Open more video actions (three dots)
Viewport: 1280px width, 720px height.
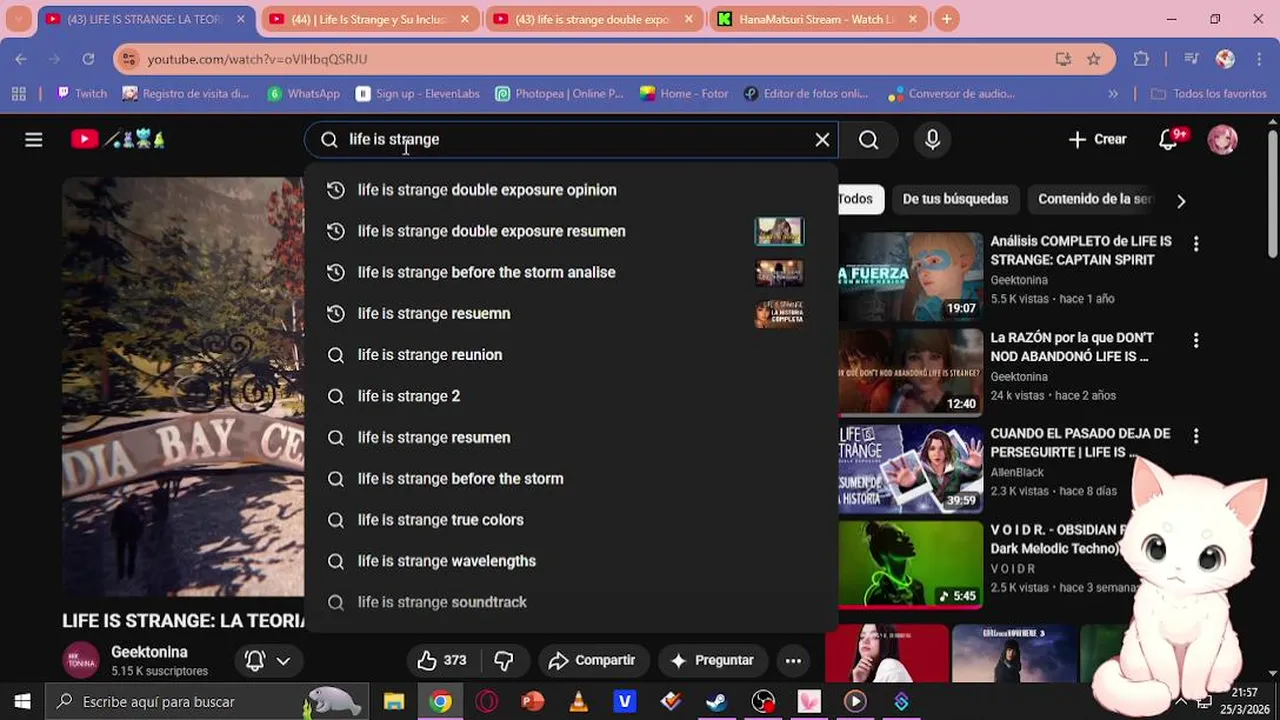[793, 660]
